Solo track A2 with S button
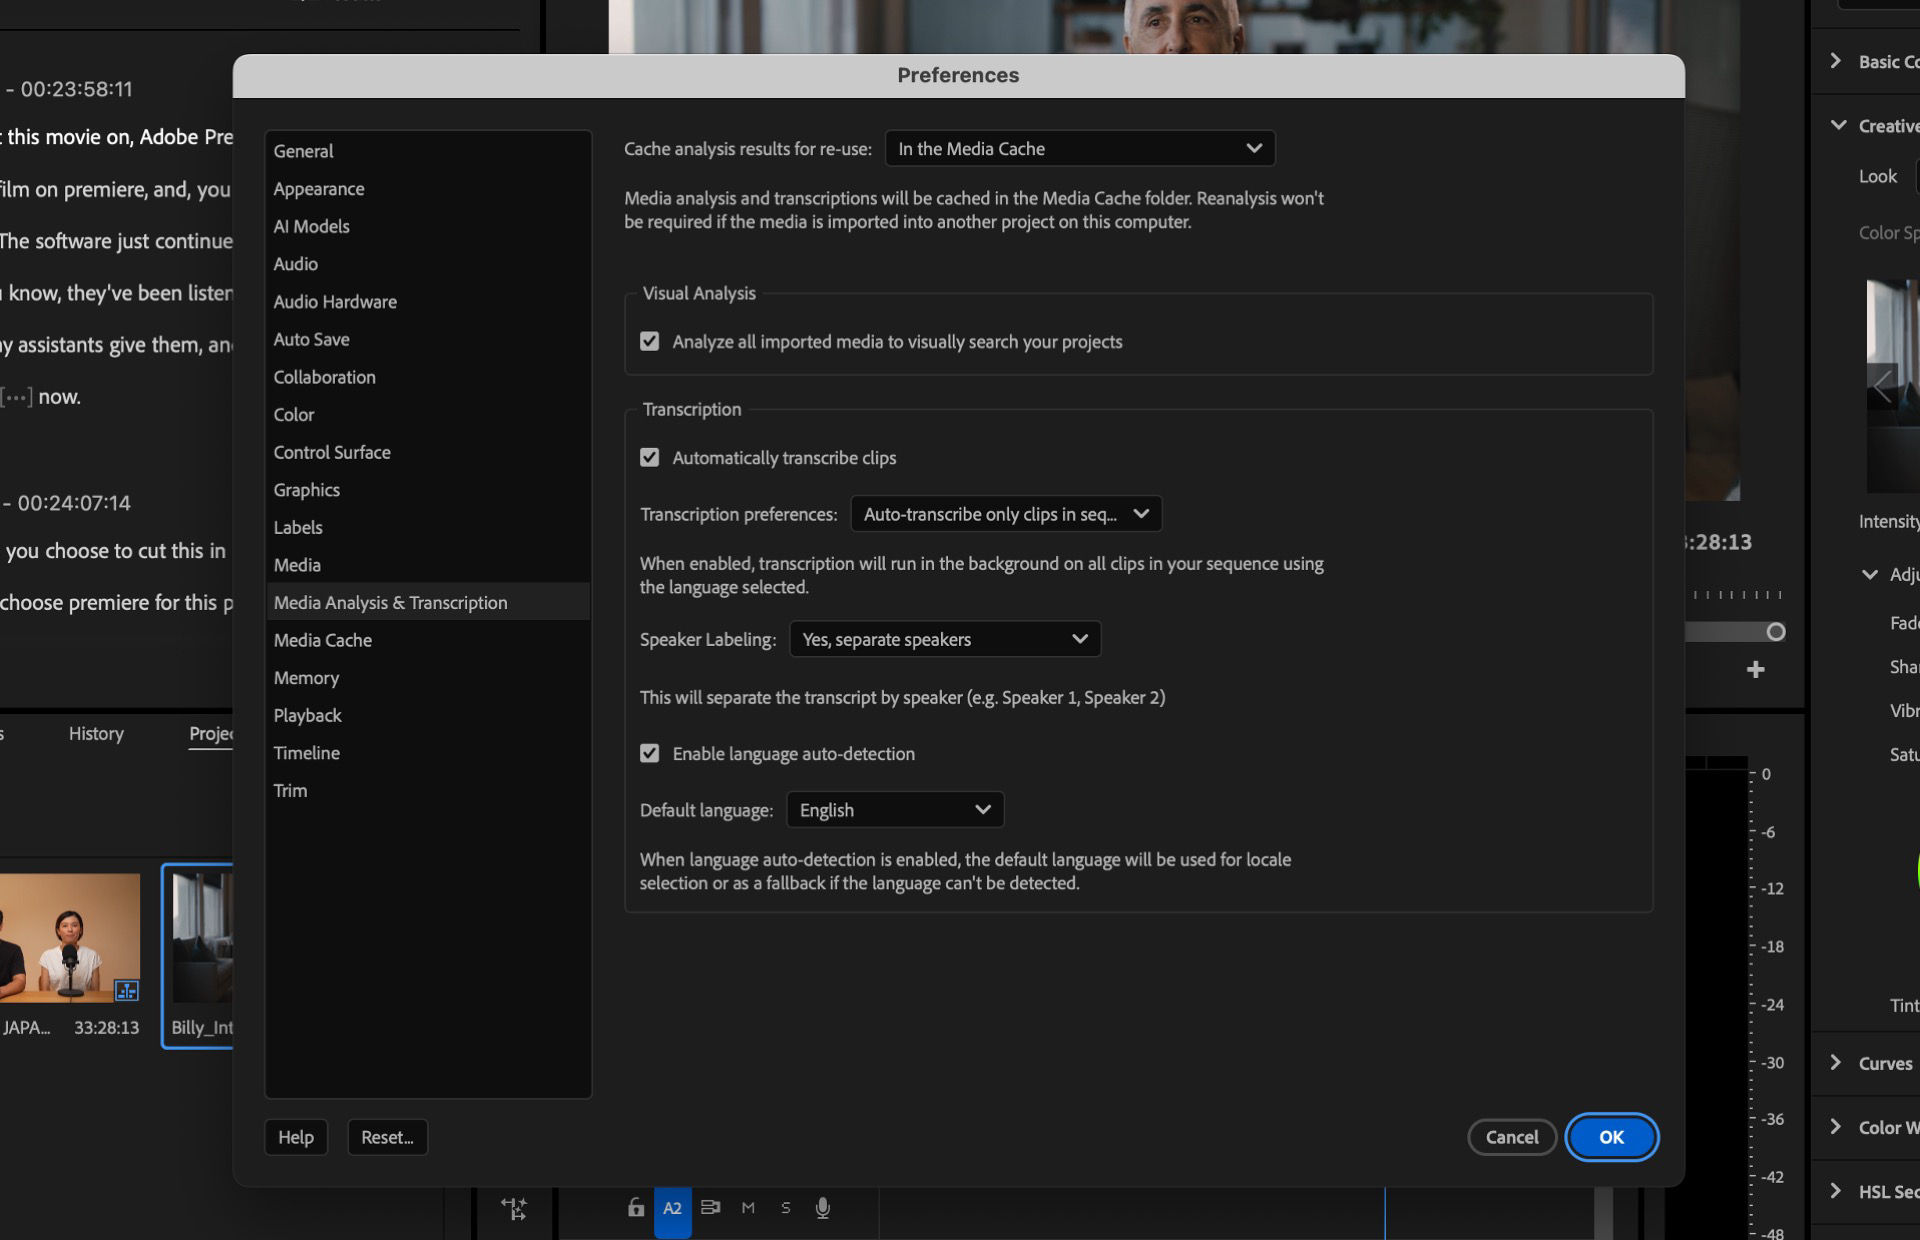The height and width of the screenshot is (1240, 1920). (785, 1208)
